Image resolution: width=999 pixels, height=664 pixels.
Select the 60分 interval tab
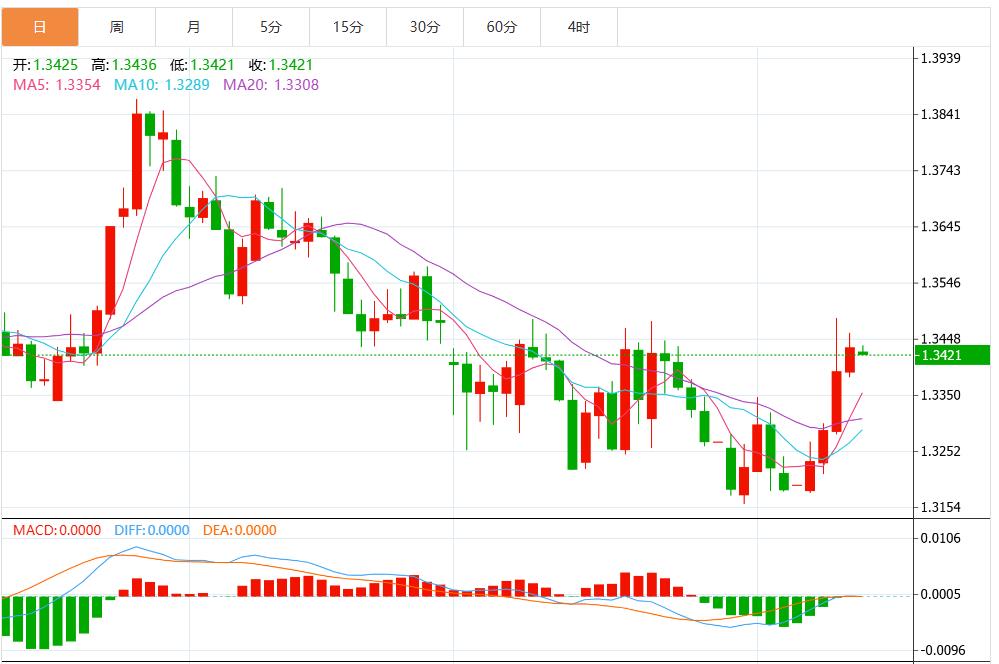(x=502, y=27)
